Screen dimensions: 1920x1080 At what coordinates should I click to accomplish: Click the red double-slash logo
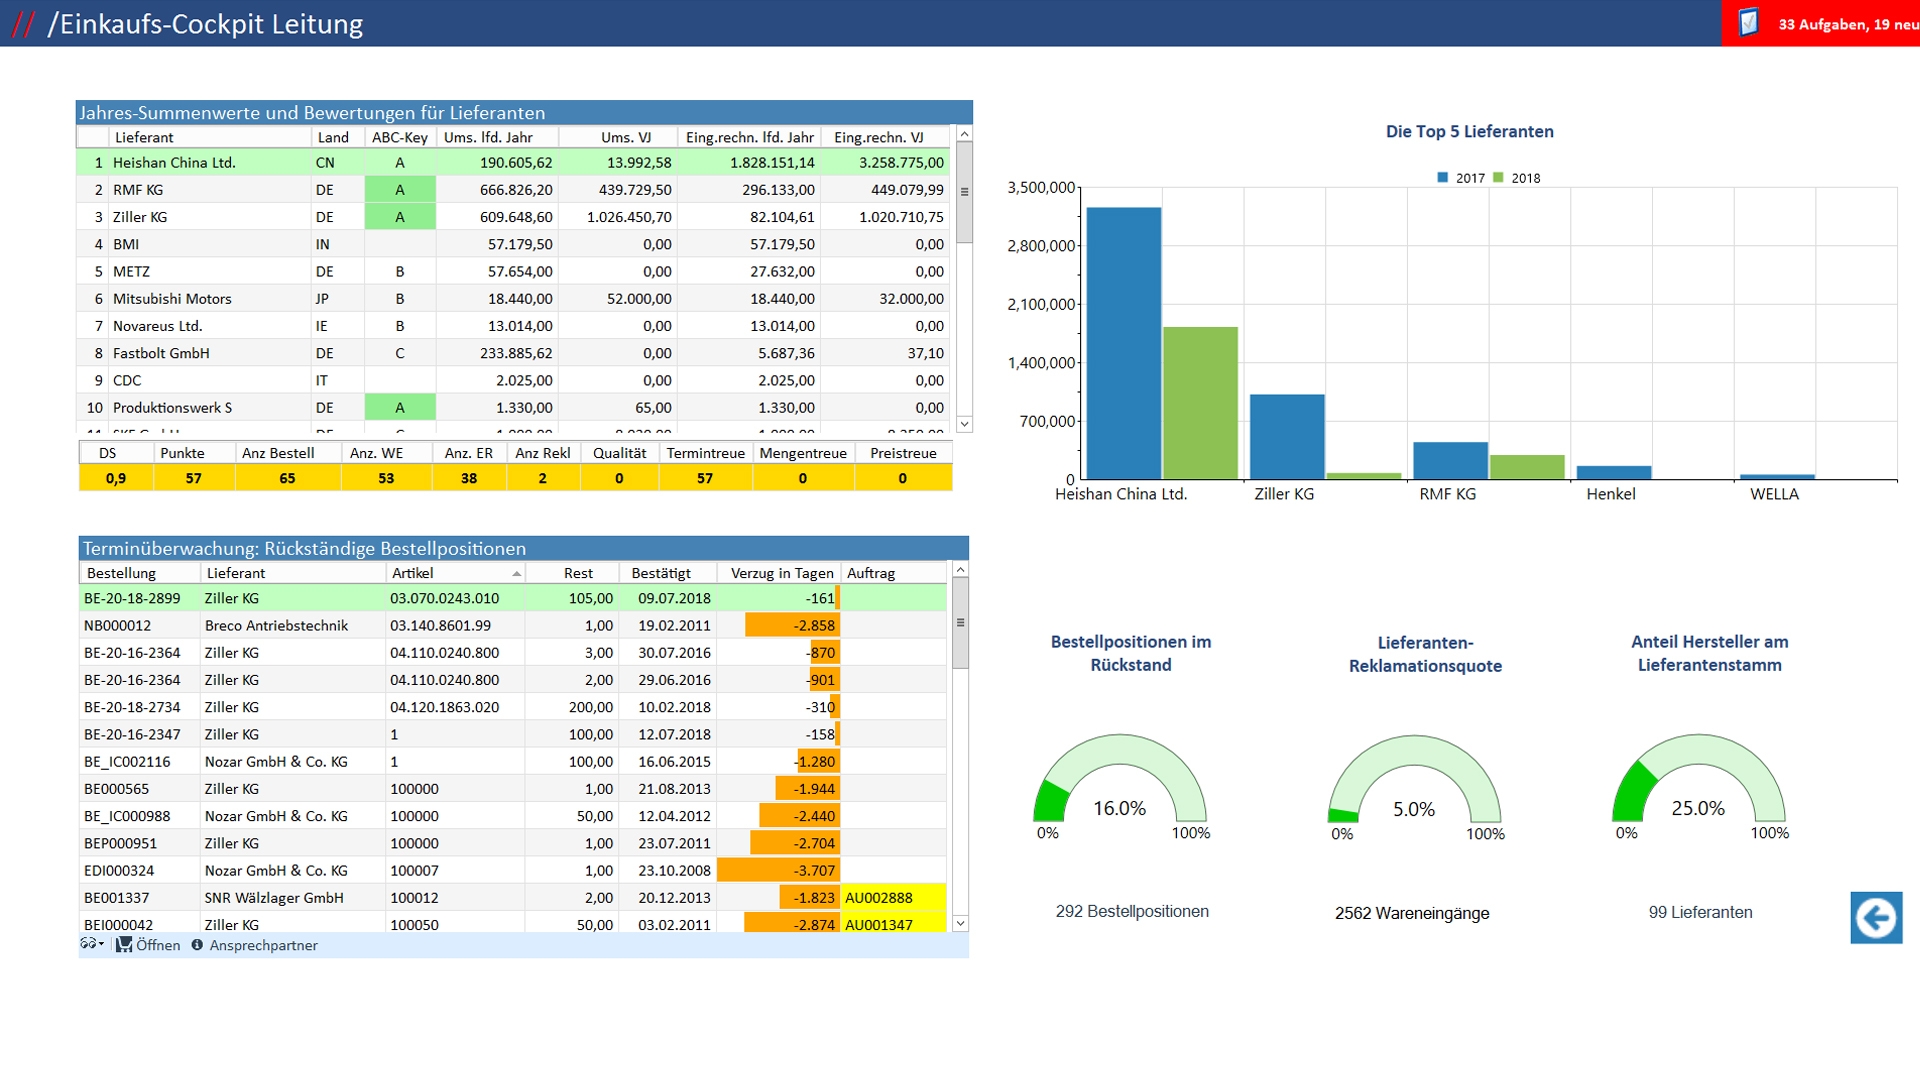click(22, 24)
